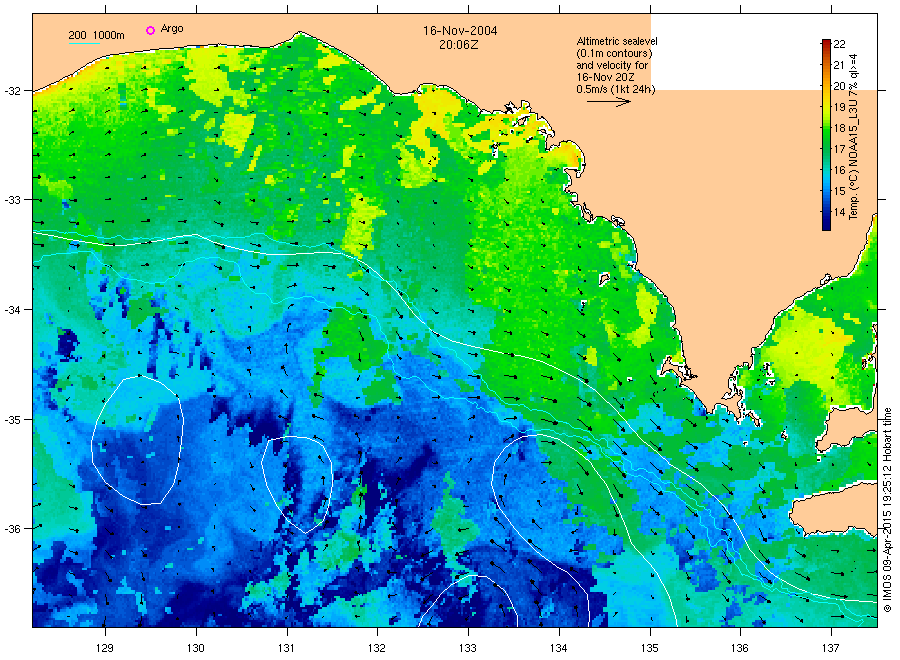Screen dimensions: 900x660
Task: Click the temperature color bar
Action: click(x=826, y=135)
